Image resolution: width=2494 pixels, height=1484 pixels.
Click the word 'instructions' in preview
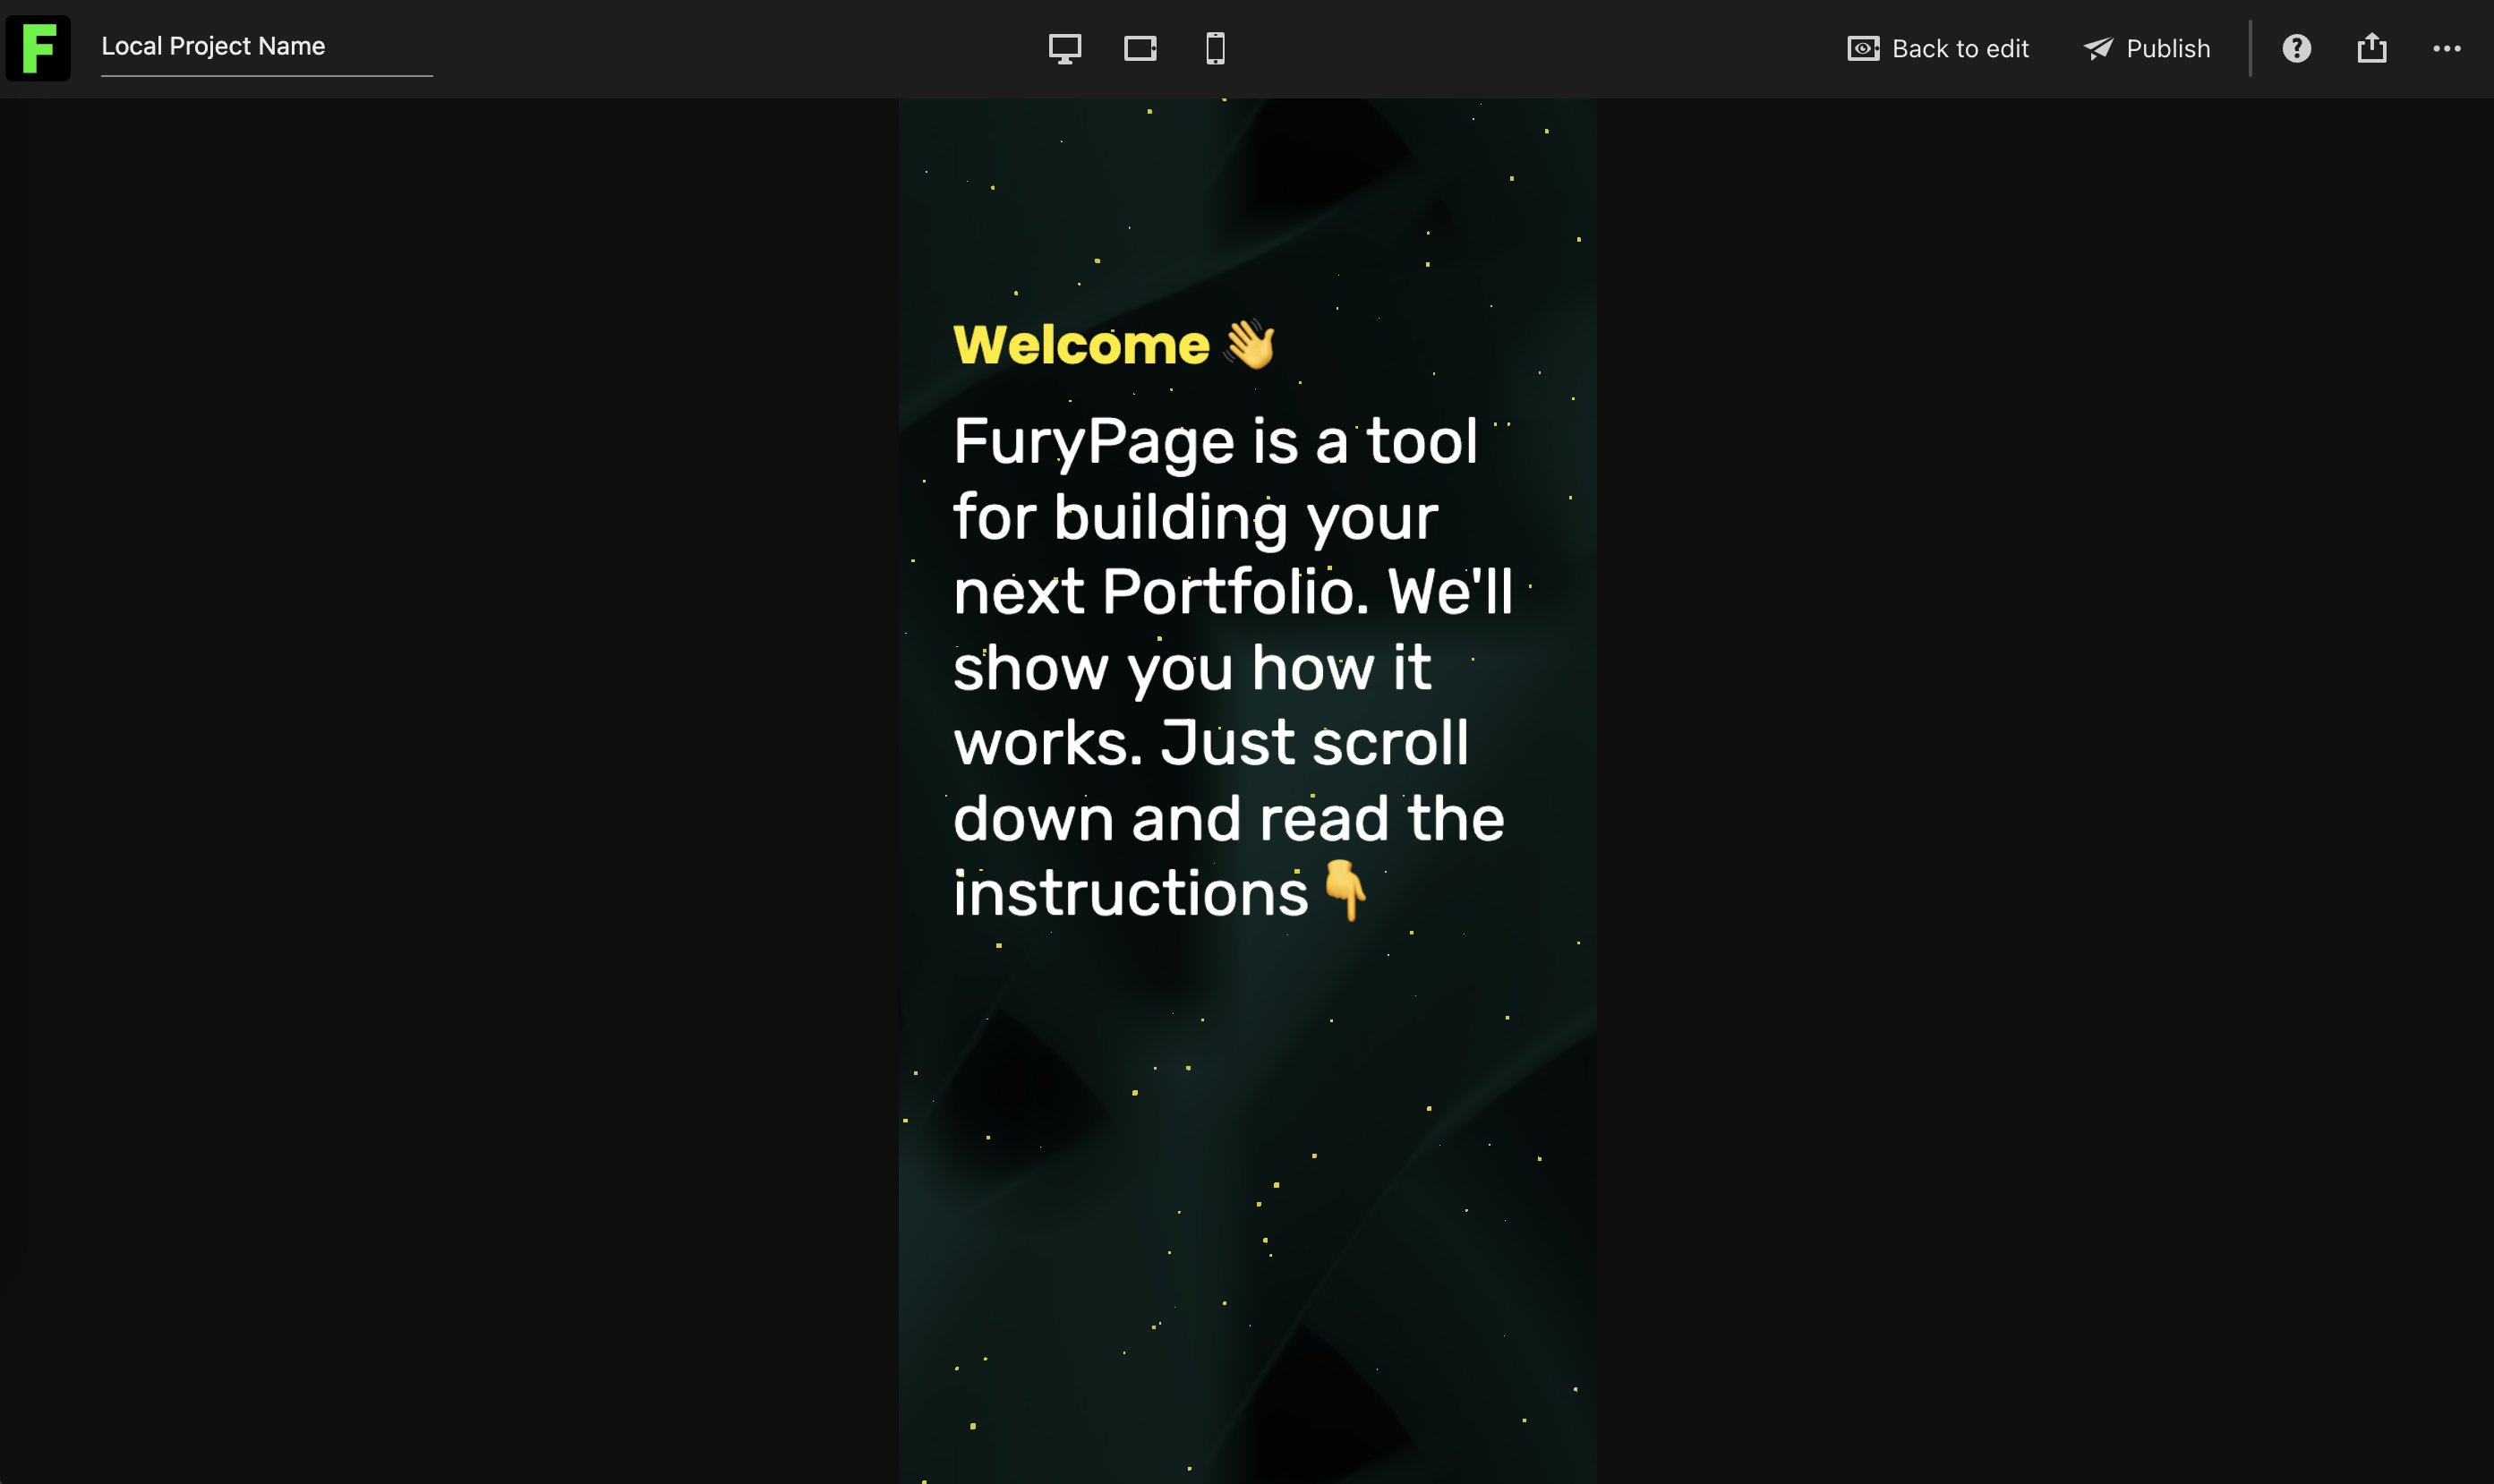point(1130,892)
